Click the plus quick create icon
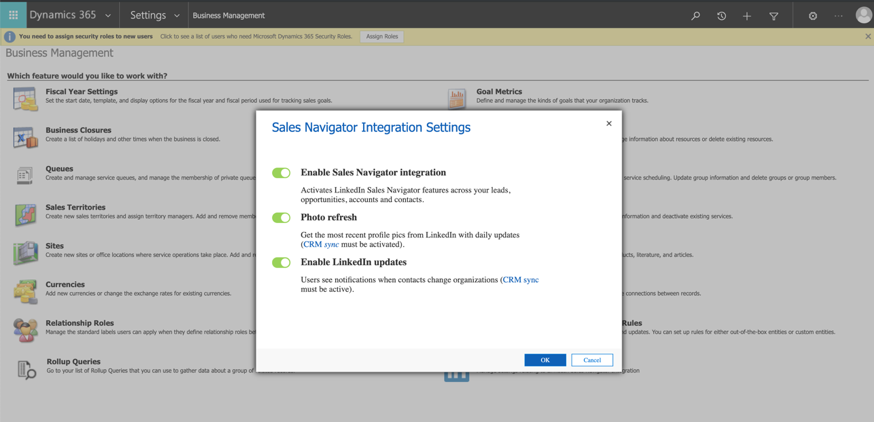 (747, 16)
